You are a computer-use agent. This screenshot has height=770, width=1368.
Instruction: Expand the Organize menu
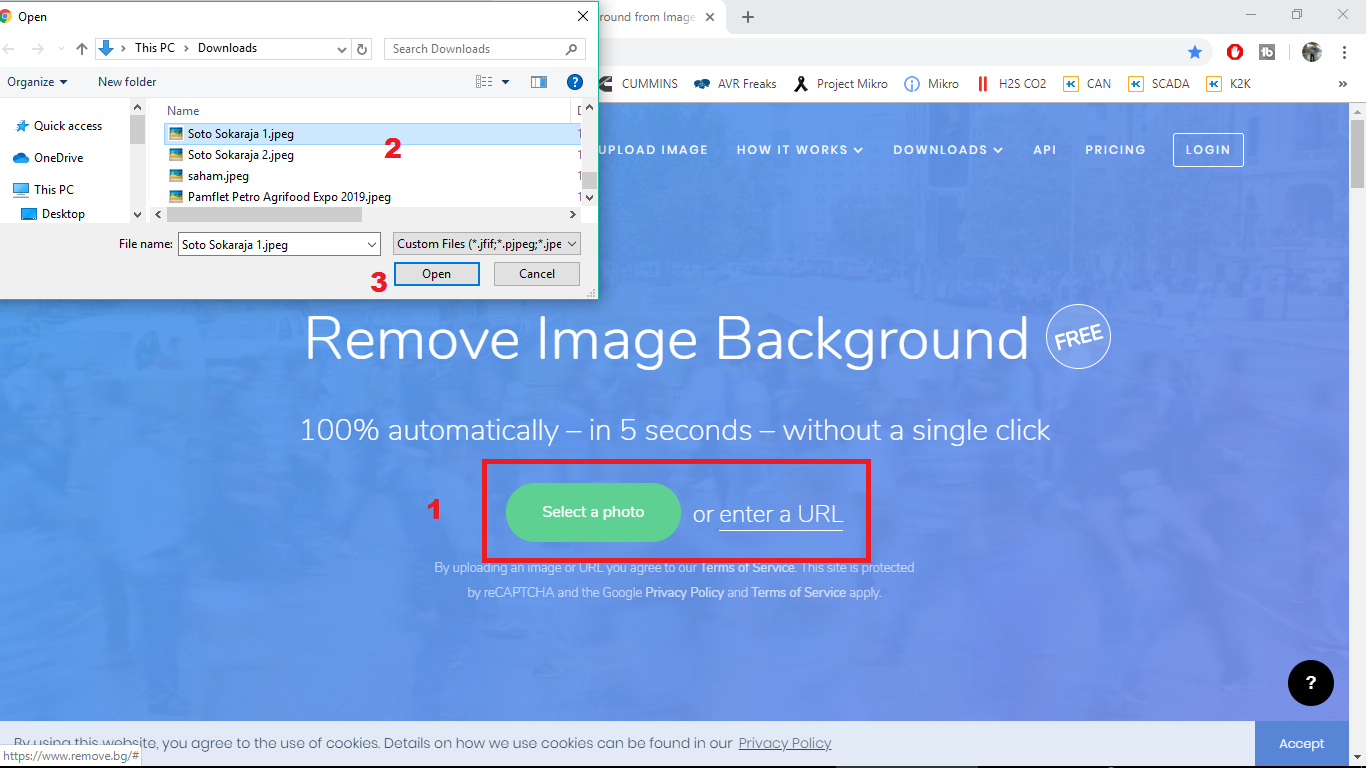click(38, 82)
